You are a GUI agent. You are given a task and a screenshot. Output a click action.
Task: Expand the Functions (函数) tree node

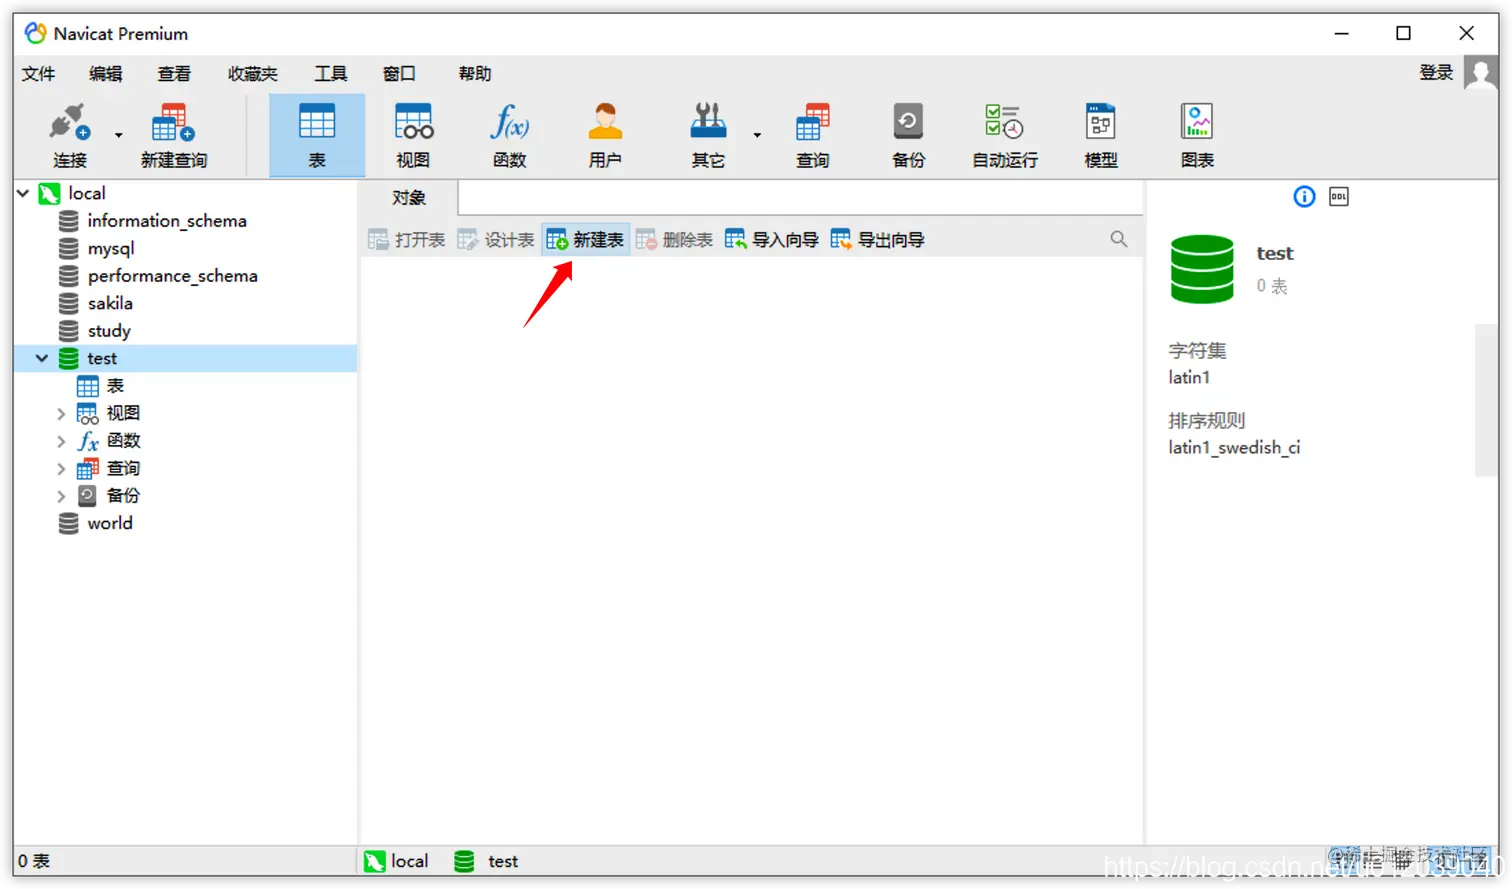click(x=61, y=440)
